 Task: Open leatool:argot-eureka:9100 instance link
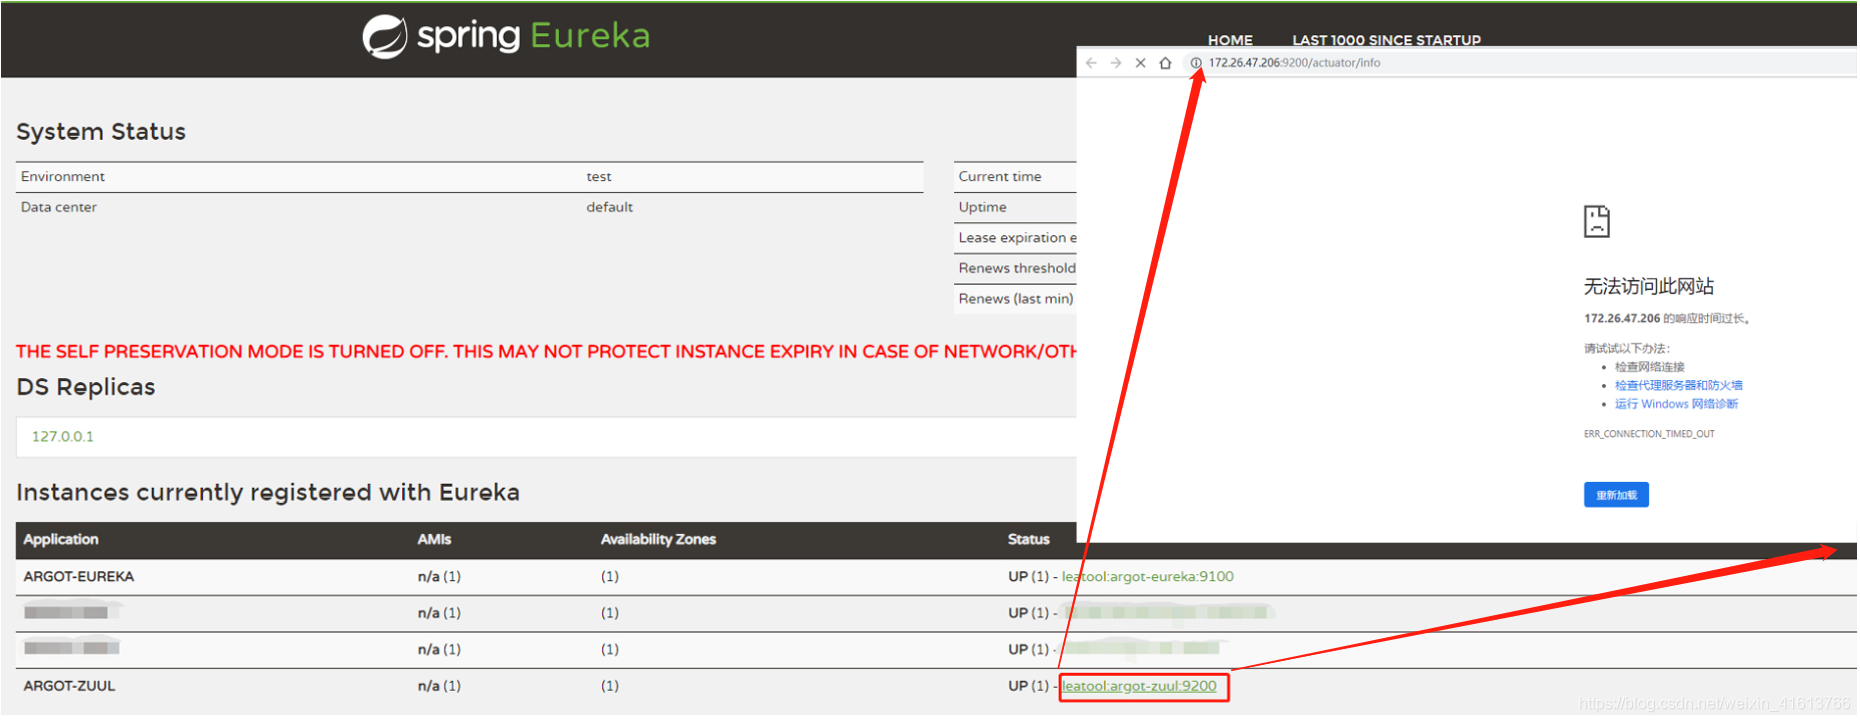coord(1147,577)
